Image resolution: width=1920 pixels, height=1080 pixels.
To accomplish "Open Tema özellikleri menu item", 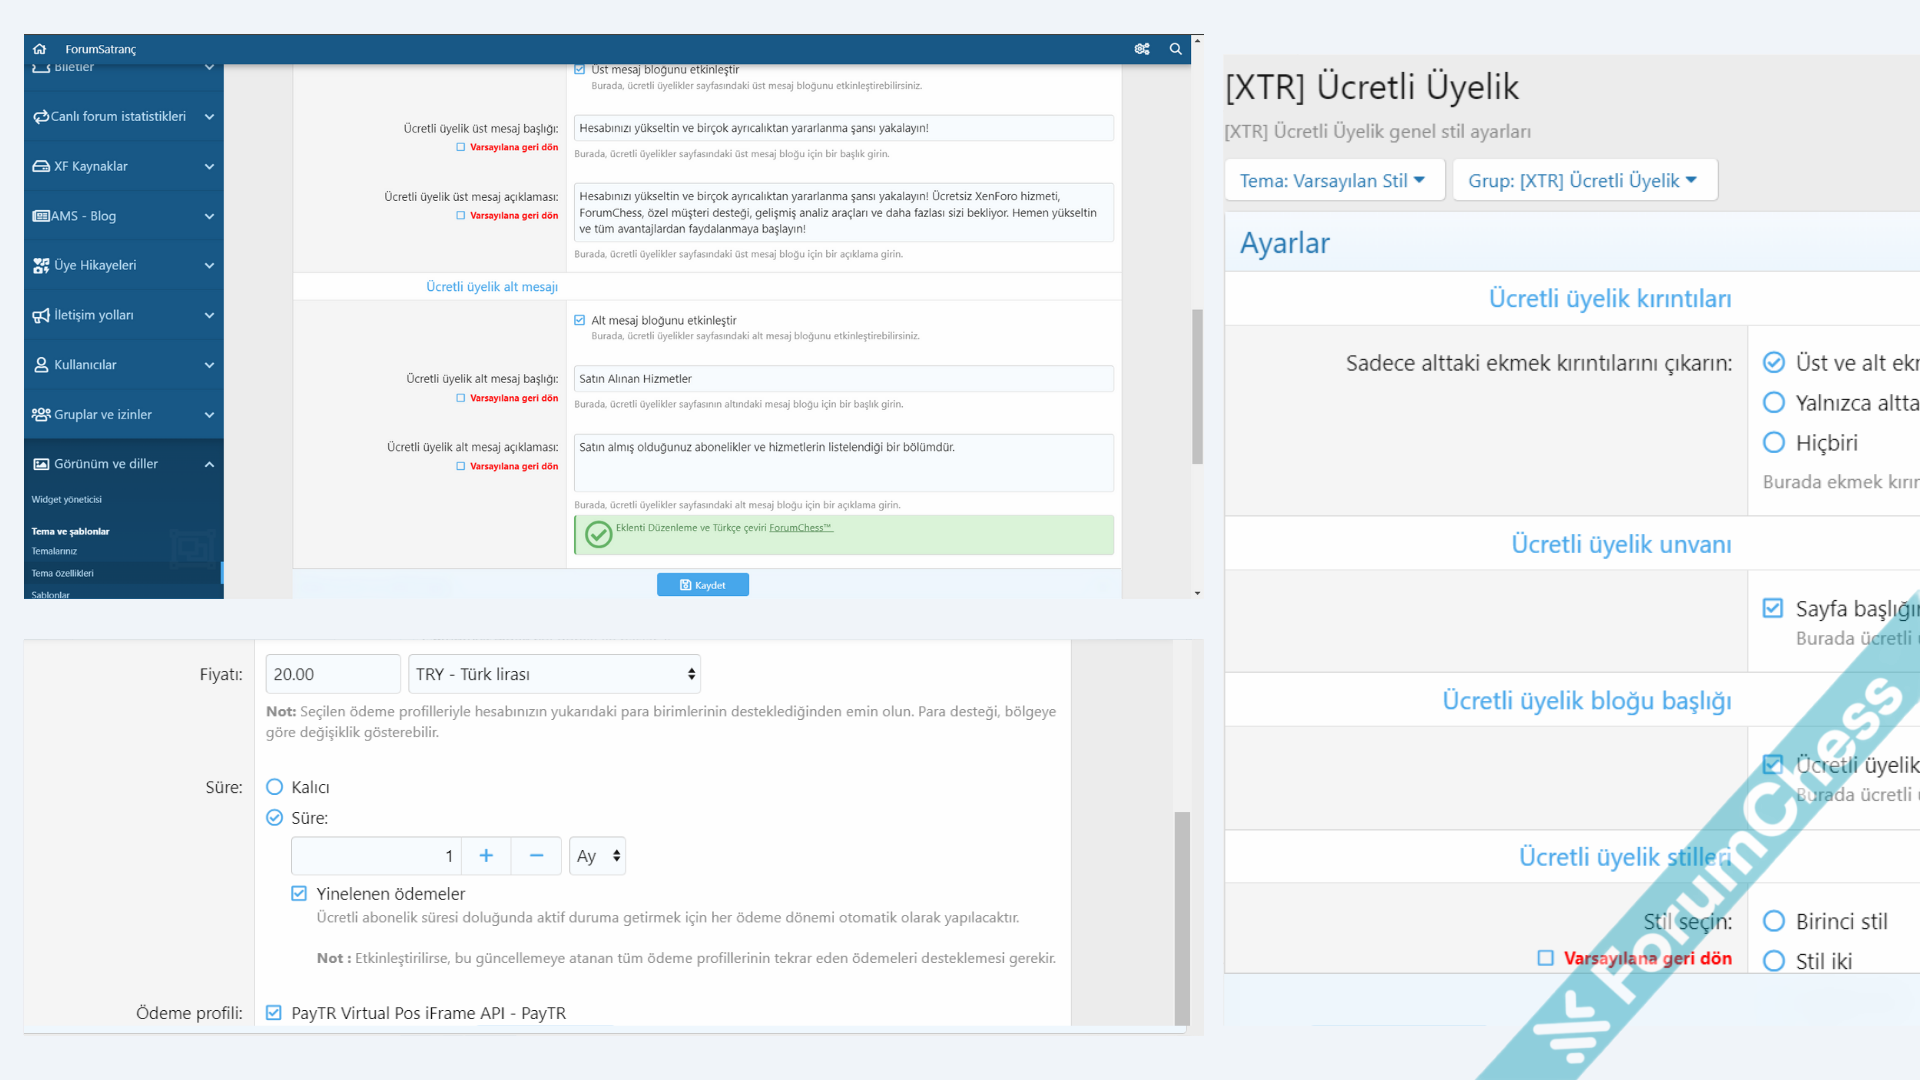I will [62, 574].
